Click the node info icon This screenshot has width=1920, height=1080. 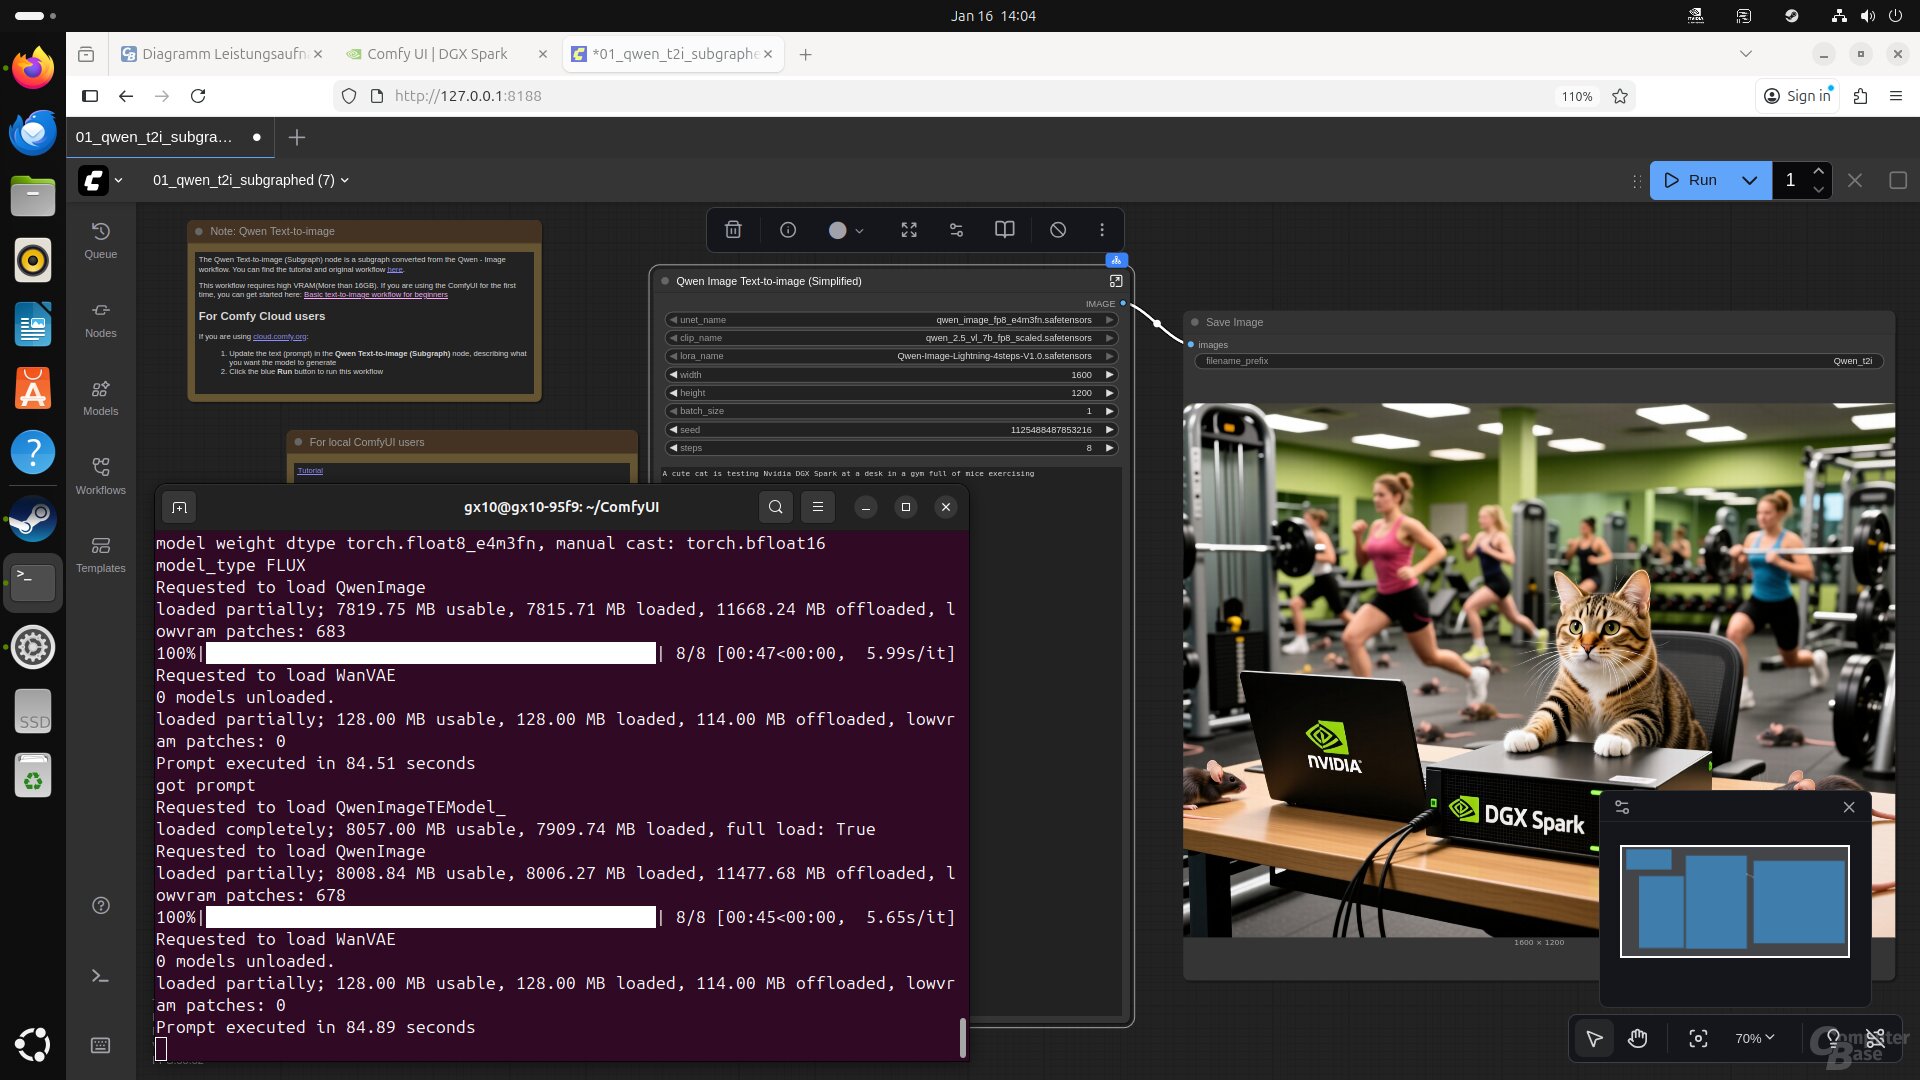(x=788, y=230)
